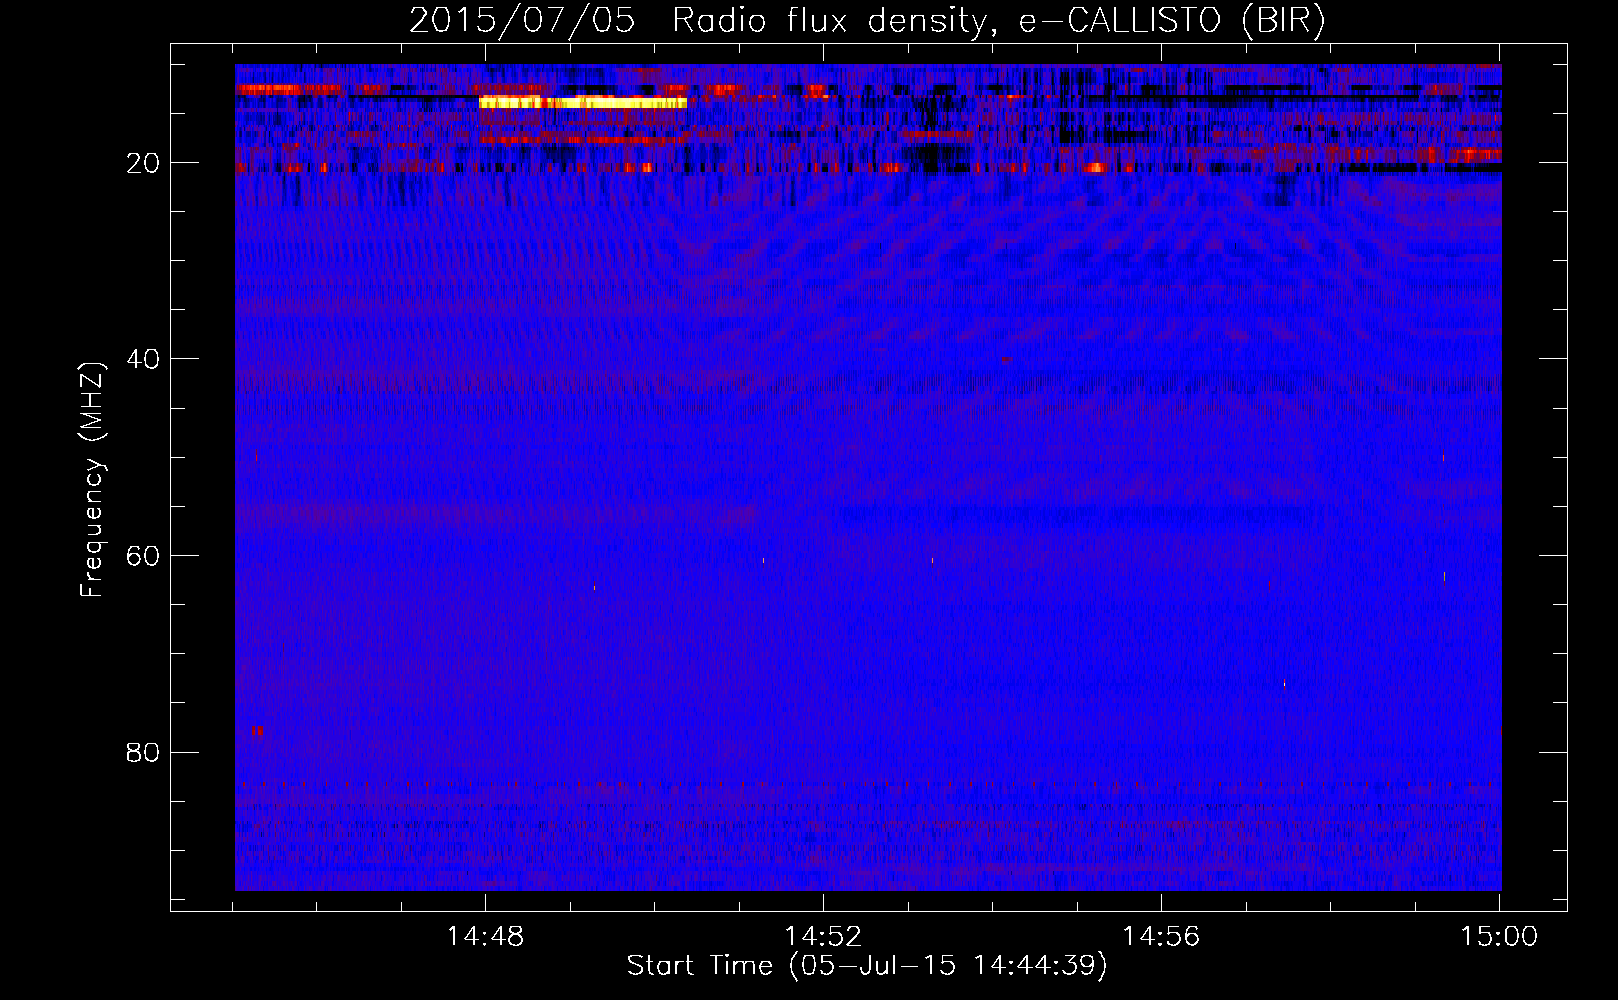Click the 60 MHz frequency tick label
Image resolution: width=1618 pixels, height=1000 pixels.
(x=143, y=556)
